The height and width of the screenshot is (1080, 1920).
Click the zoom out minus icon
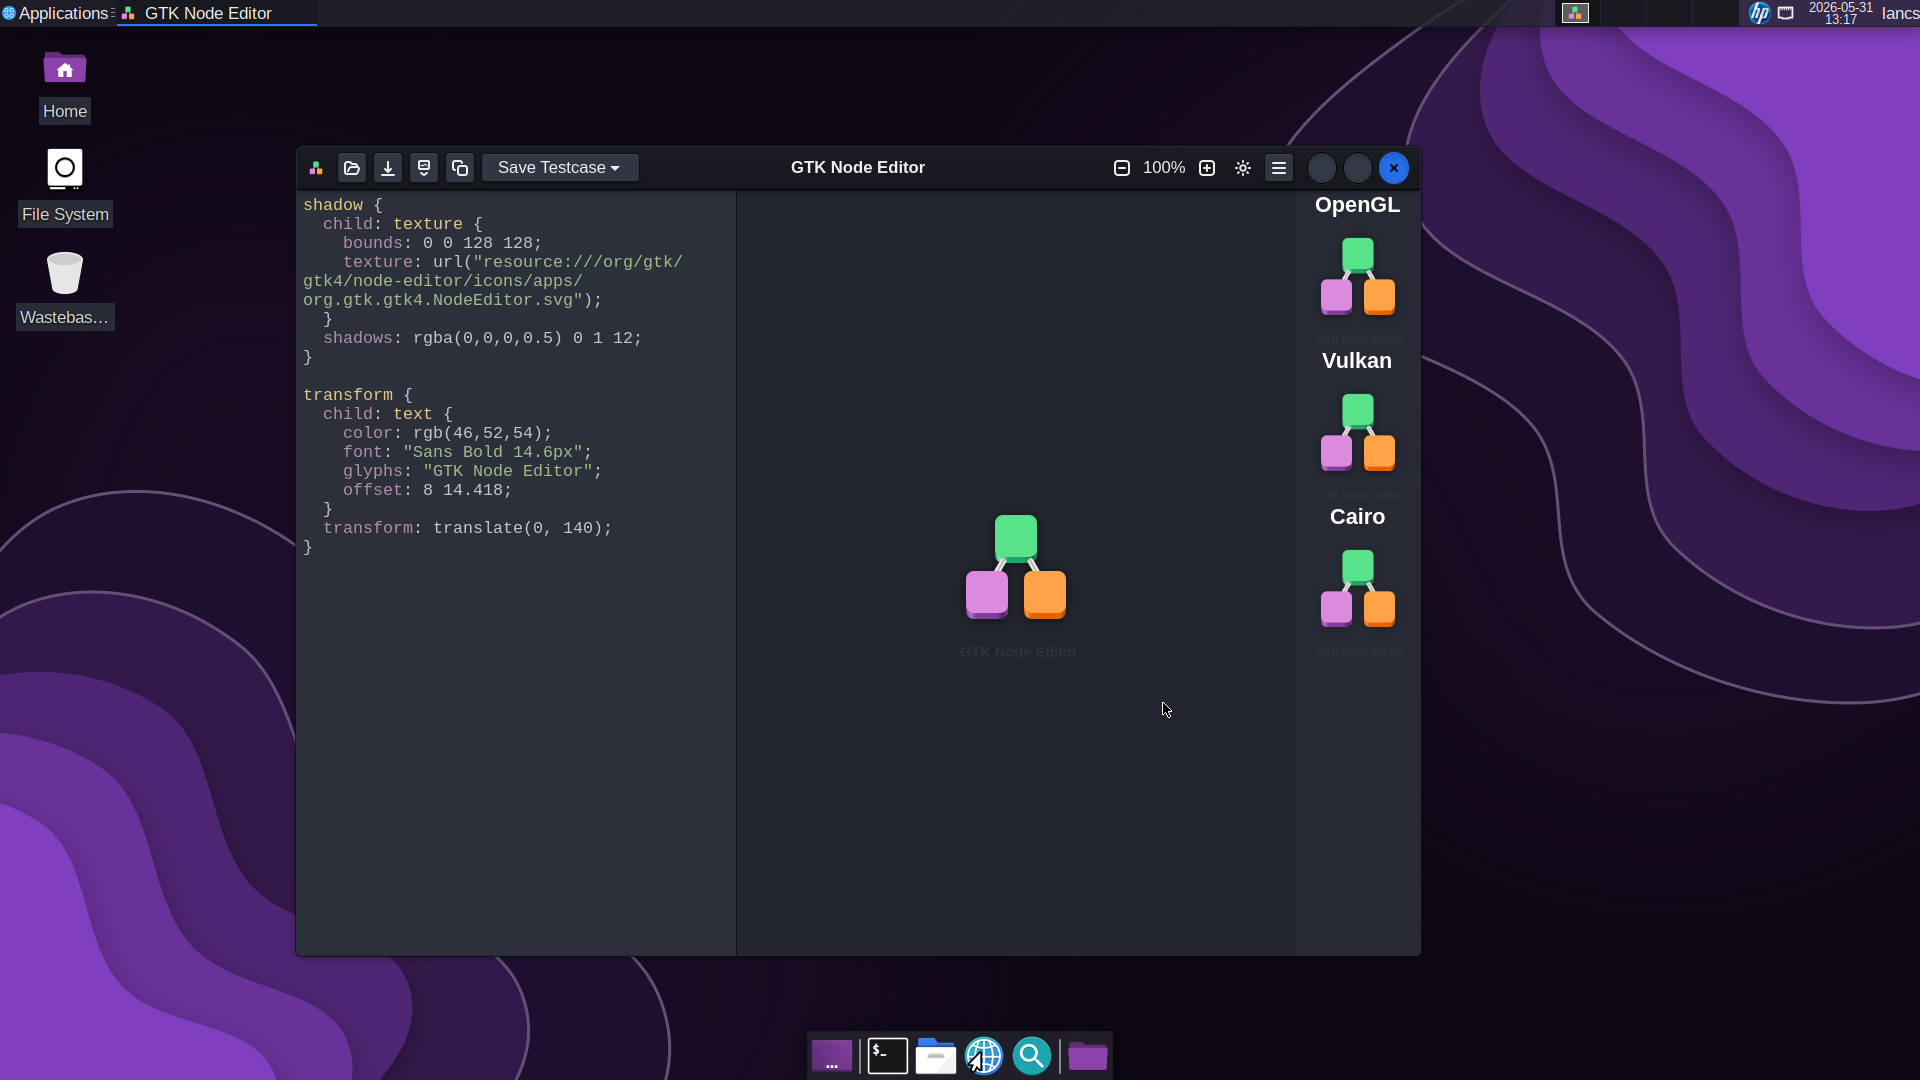1122,168
